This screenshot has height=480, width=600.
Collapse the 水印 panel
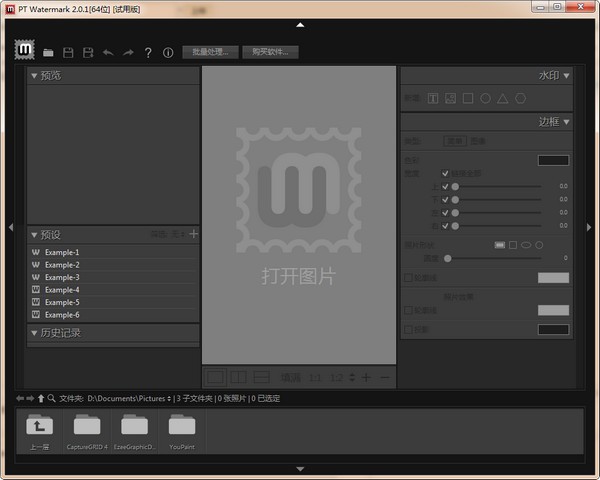tap(566, 75)
